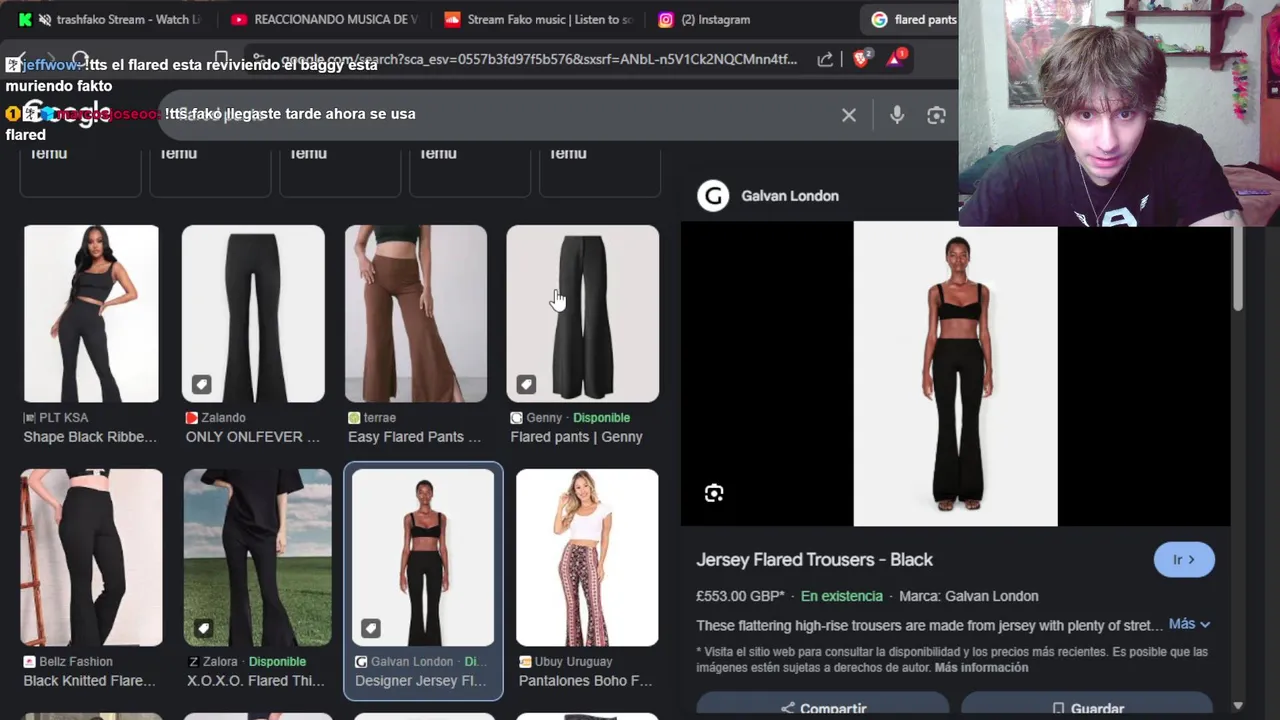
Task: Click product tag icon on Genny thumbnail
Action: (526, 384)
